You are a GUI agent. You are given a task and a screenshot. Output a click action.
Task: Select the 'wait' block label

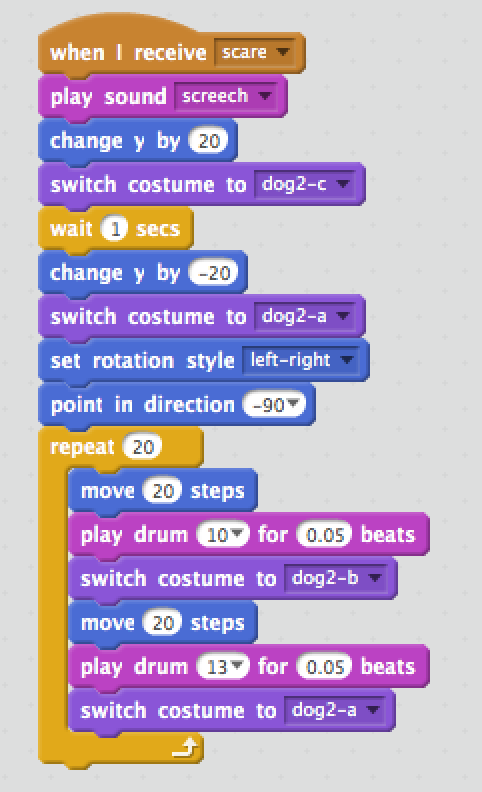click(71, 229)
